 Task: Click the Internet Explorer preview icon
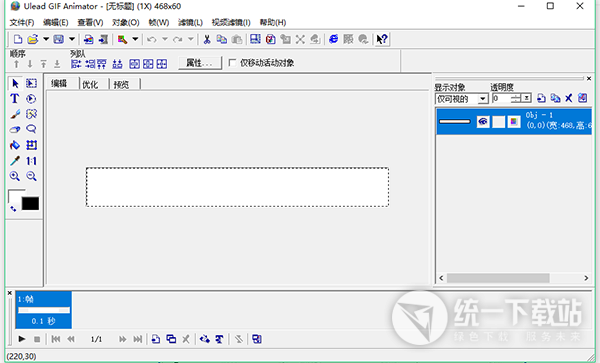click(x=334, y=39)
